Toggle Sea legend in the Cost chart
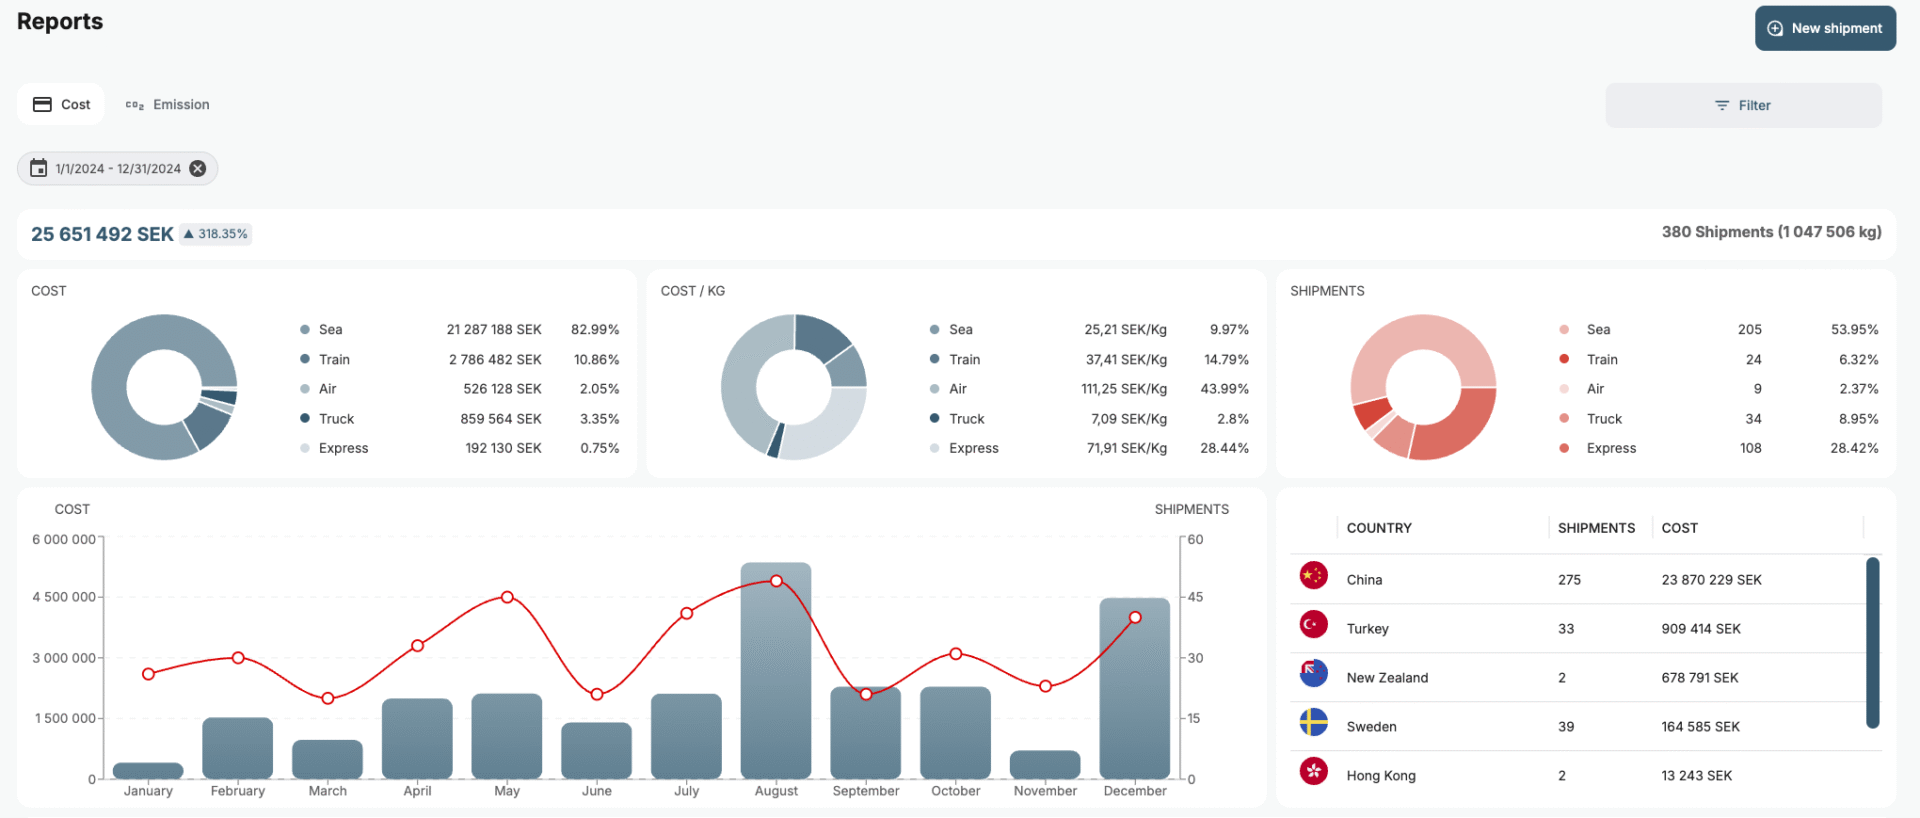The width and height of the screenshot is (1920, 818). point(330,329)
